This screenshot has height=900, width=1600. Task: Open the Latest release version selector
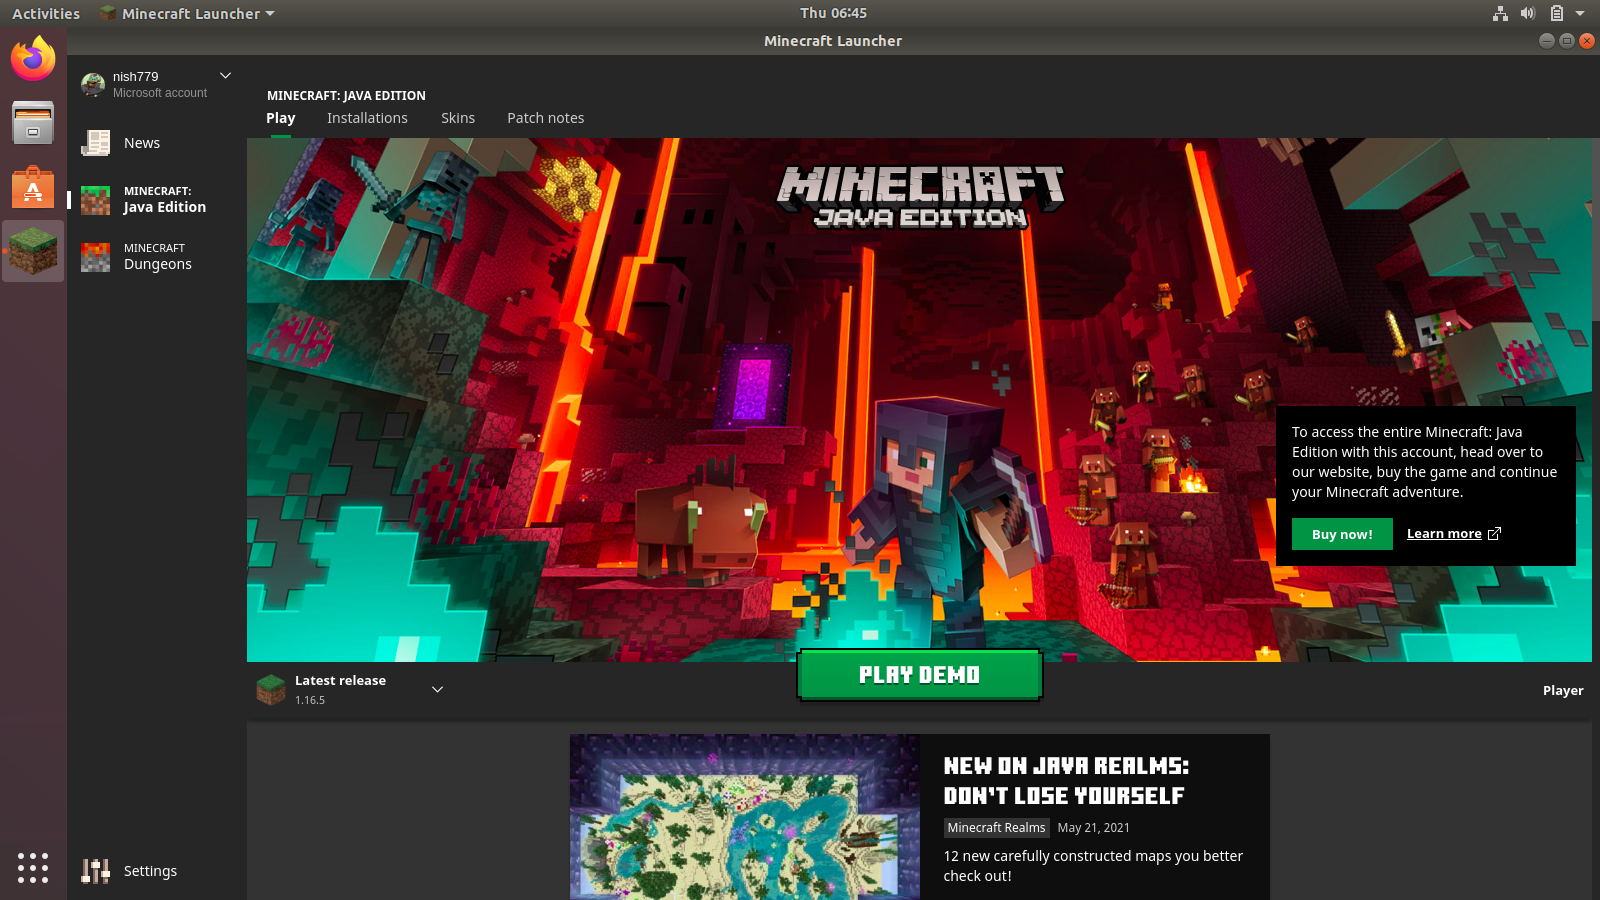436,689
